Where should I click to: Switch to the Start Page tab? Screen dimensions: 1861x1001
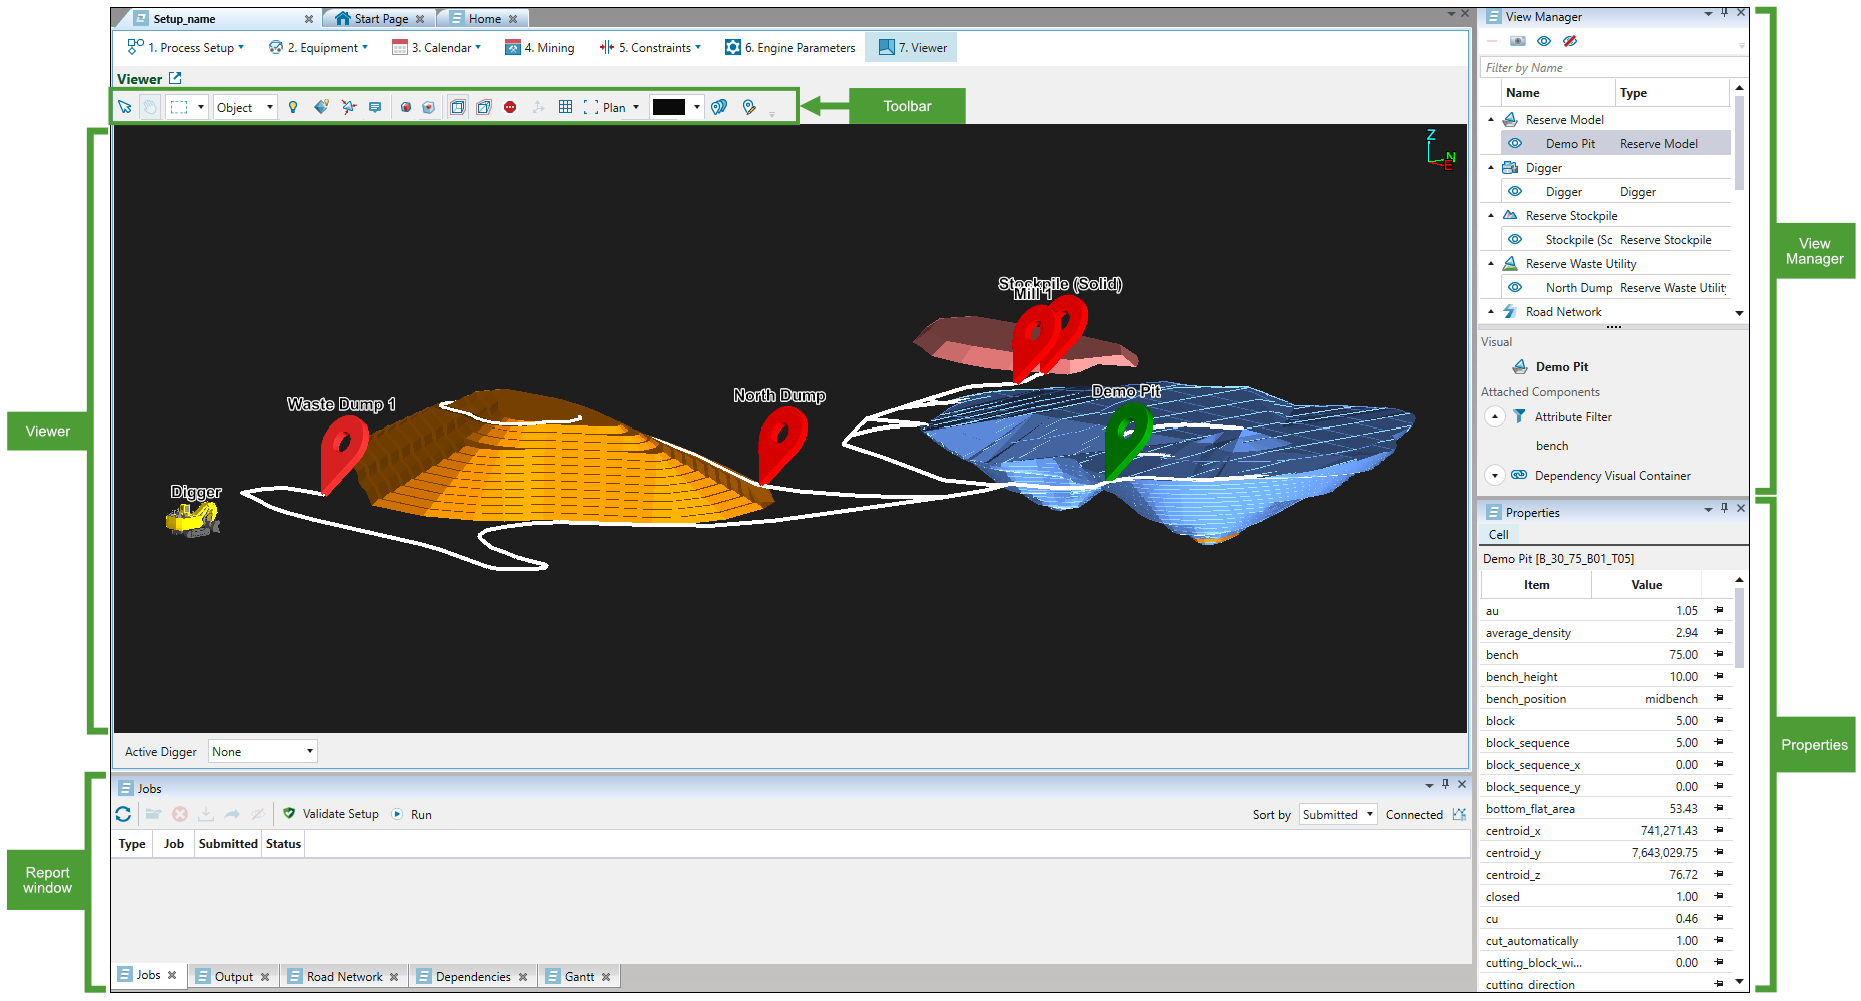click(380, 19)
